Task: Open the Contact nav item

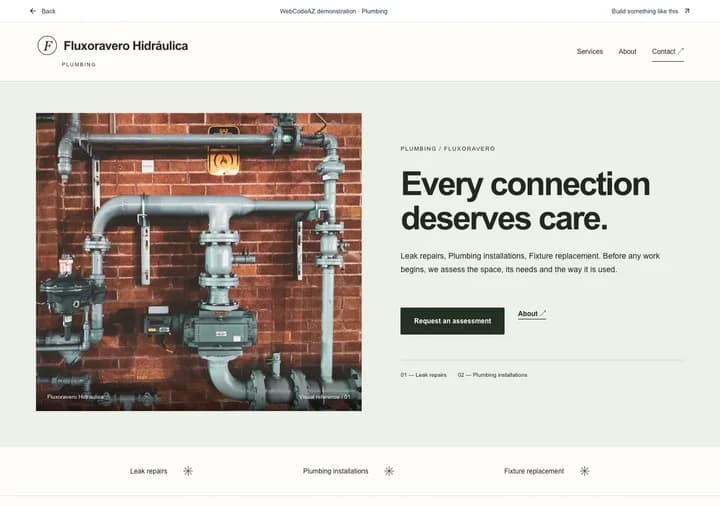Action: 668,51
